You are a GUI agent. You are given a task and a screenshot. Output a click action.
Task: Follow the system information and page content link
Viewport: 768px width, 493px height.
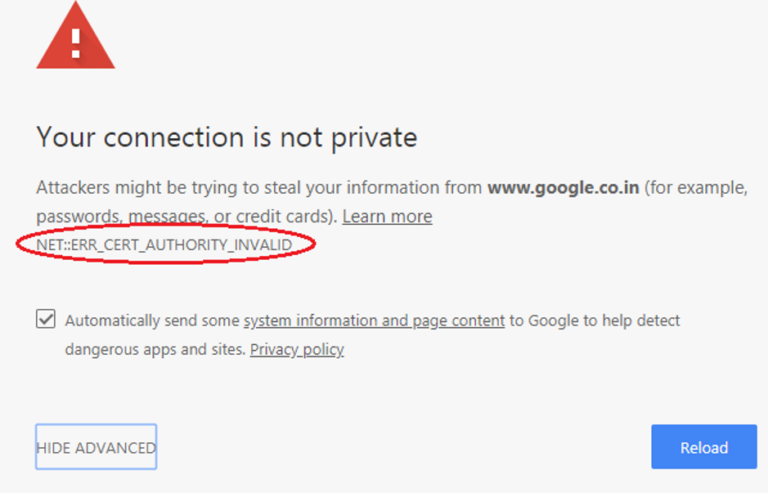374,321
